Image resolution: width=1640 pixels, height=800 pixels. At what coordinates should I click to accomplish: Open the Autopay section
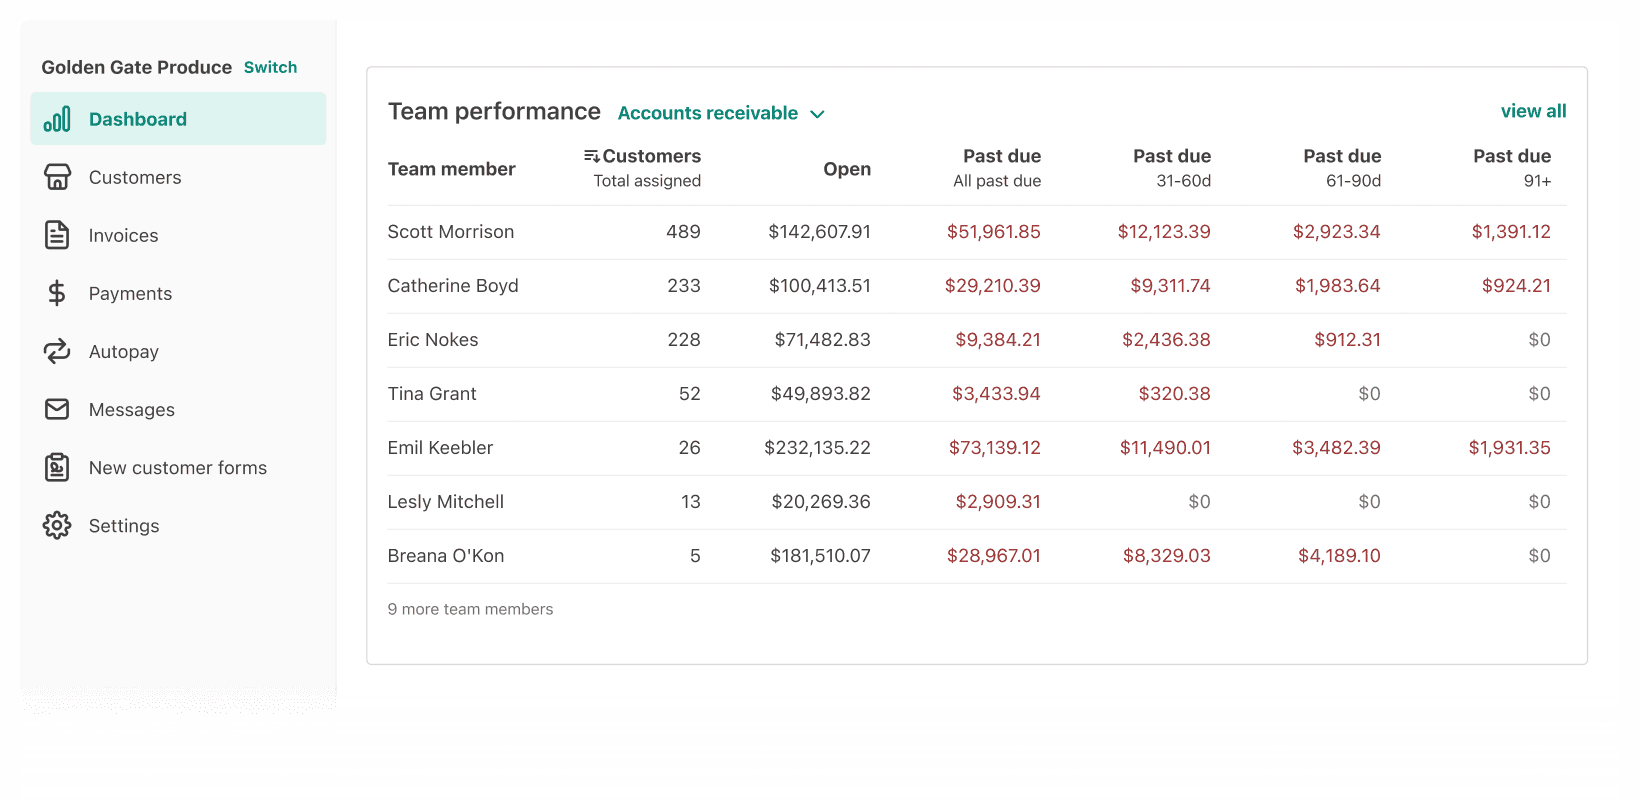[x=123, y=351]
